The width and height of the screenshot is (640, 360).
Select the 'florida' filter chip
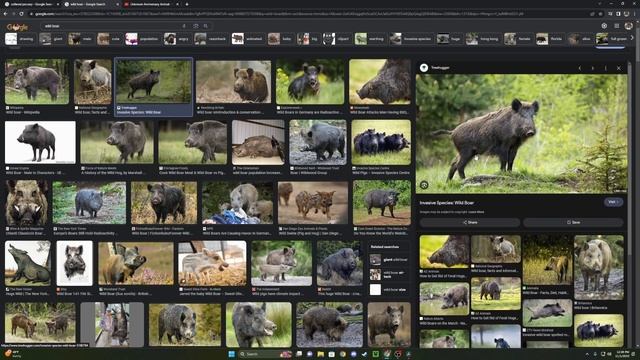[550, 39]
